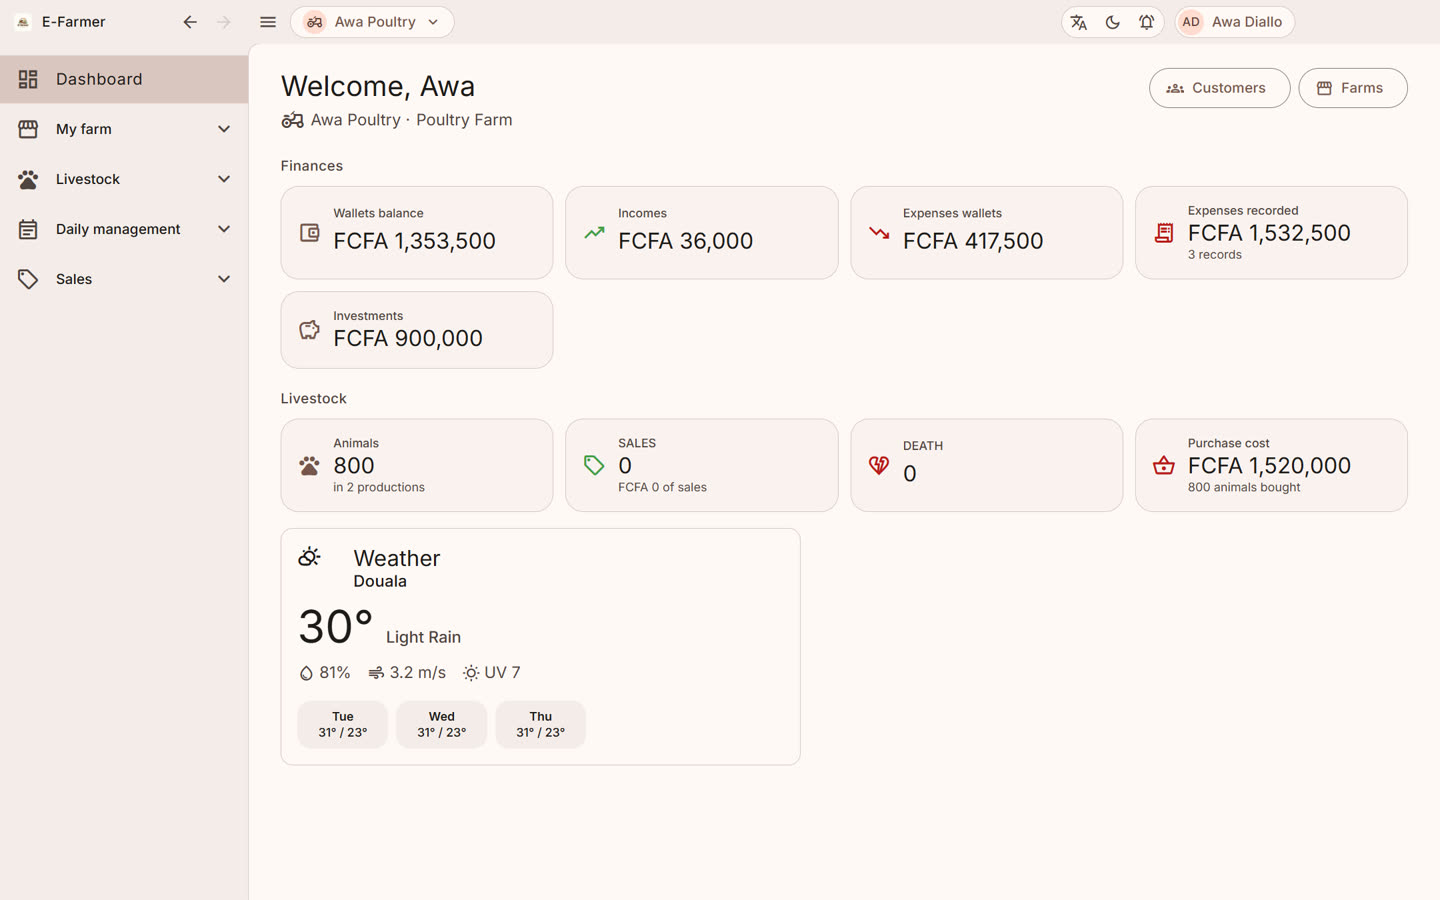Click the 3 records text
Screen dimensions: 1440x900
coord(1214,255)
